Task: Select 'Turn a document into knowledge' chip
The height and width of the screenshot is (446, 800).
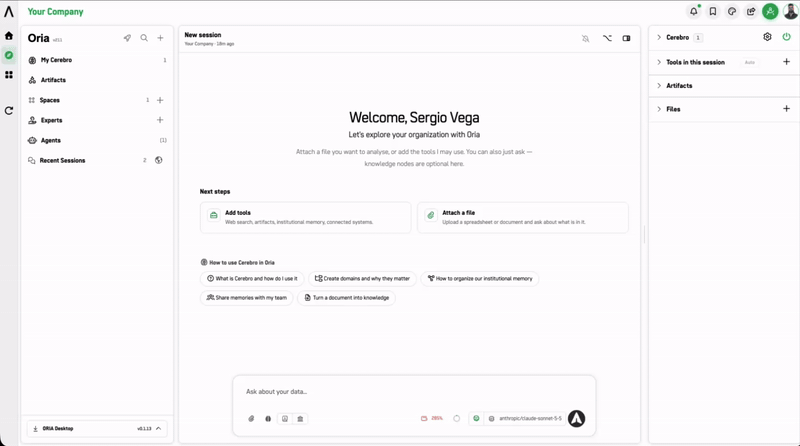Action: [x=346, y=298]
